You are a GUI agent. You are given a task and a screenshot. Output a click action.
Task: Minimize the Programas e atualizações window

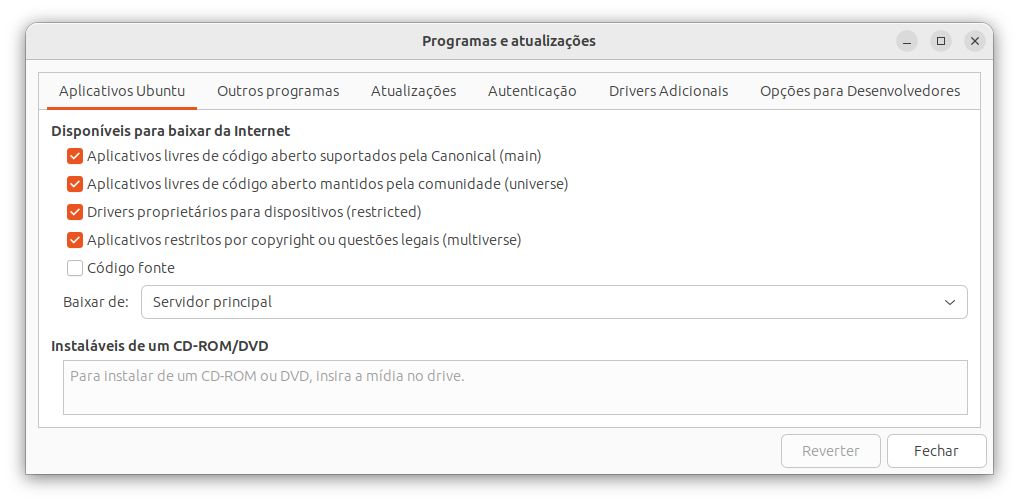coord(907,41)
